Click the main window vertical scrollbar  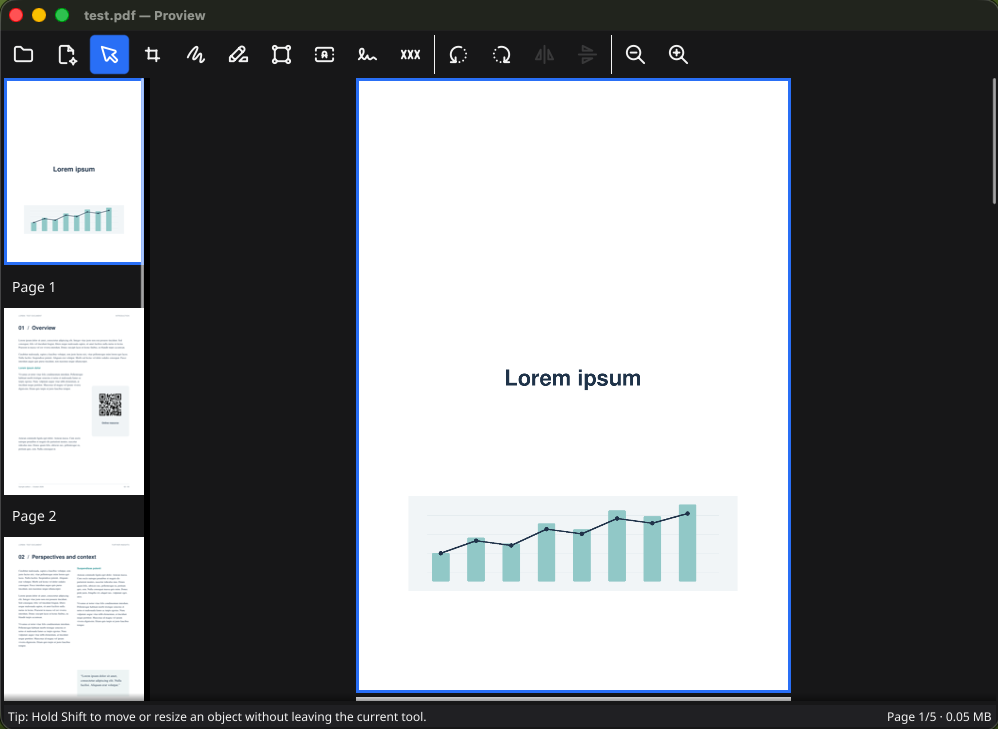tap(994, 141)
